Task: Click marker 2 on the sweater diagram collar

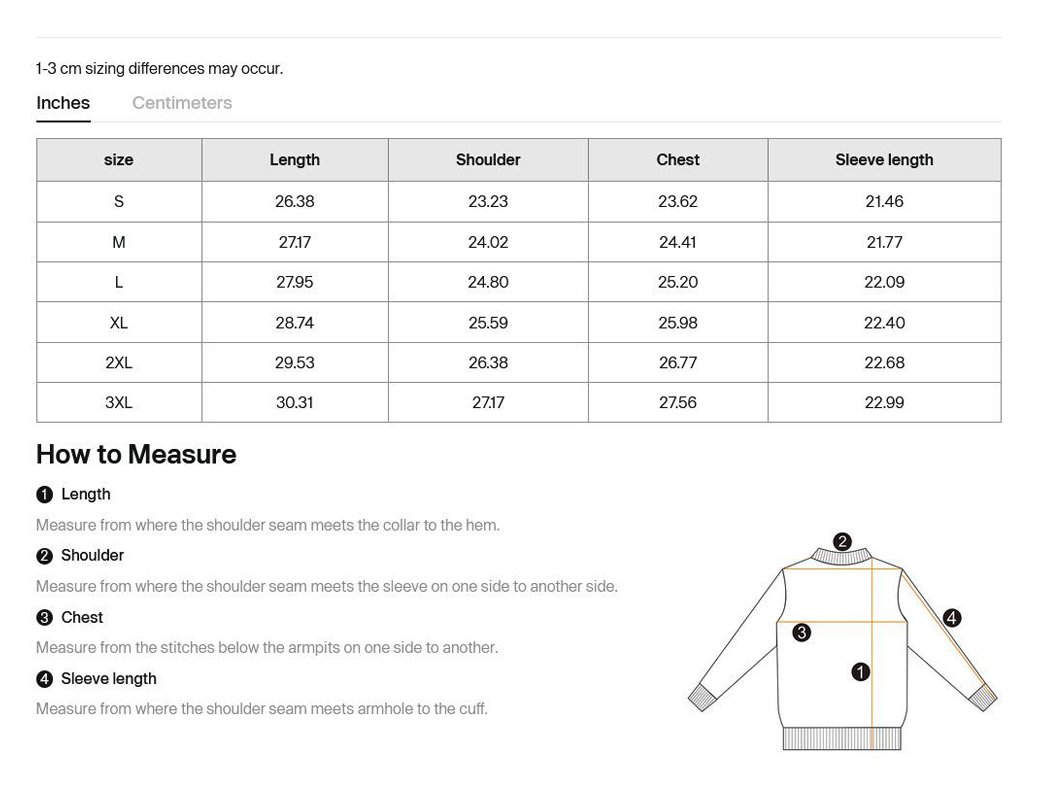Action: [842, 542]
